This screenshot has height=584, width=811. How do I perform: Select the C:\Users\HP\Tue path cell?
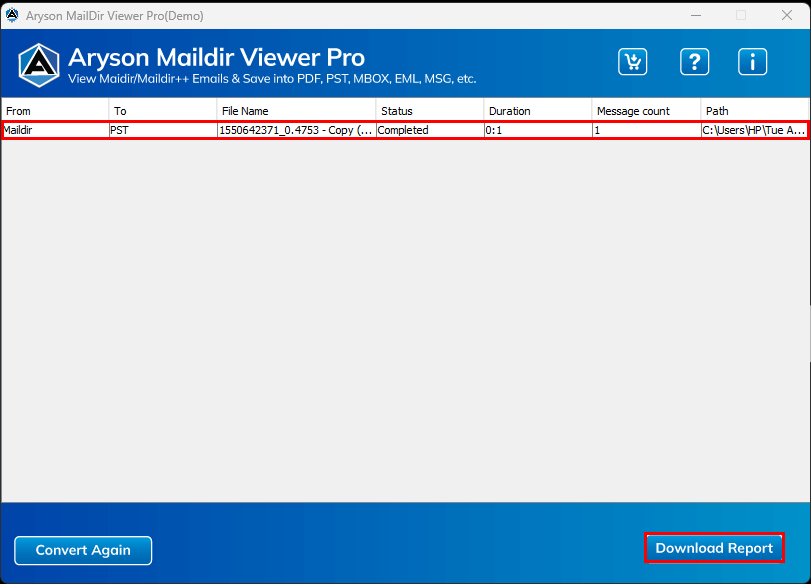tap(754, 130)
